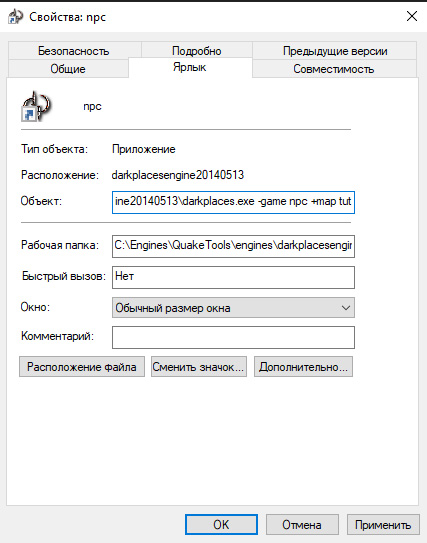This screenshot has width=427, height=543.
Task: Open Дополнительно advanced settings
Action: pos(303,367)
